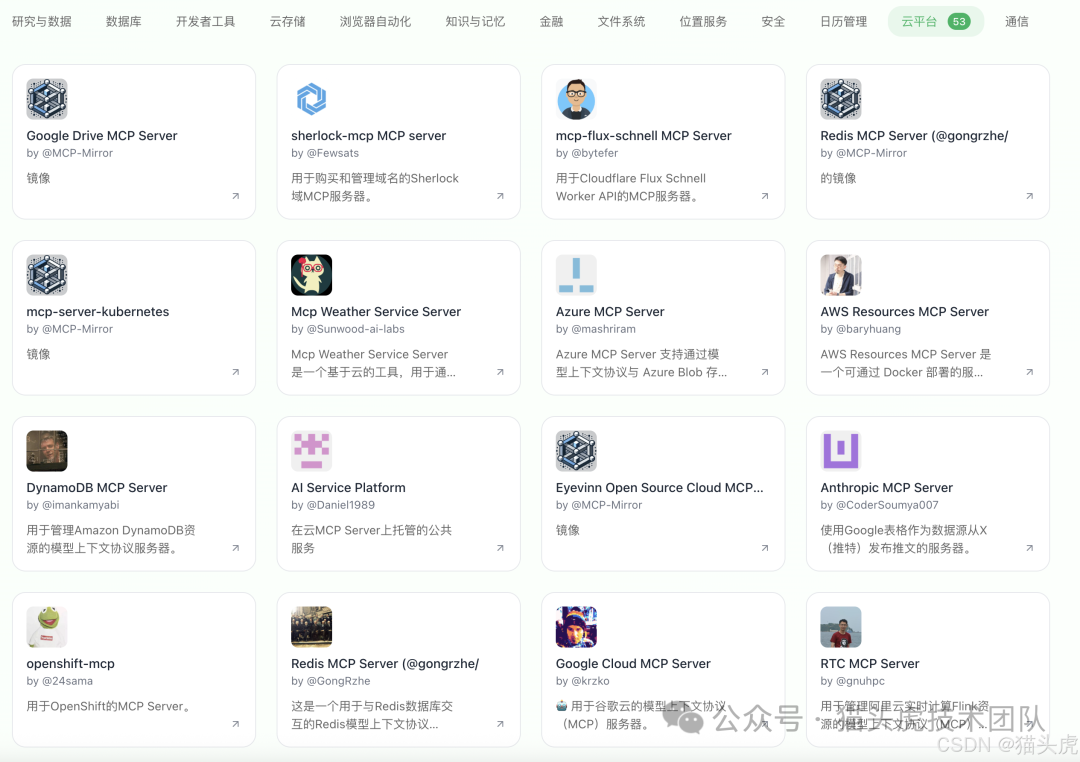Image resolution: width=1080 pixels, height=762 pixels.
Task: Open external arrow on Anthropic MCP Server card
Action: 1029,548
